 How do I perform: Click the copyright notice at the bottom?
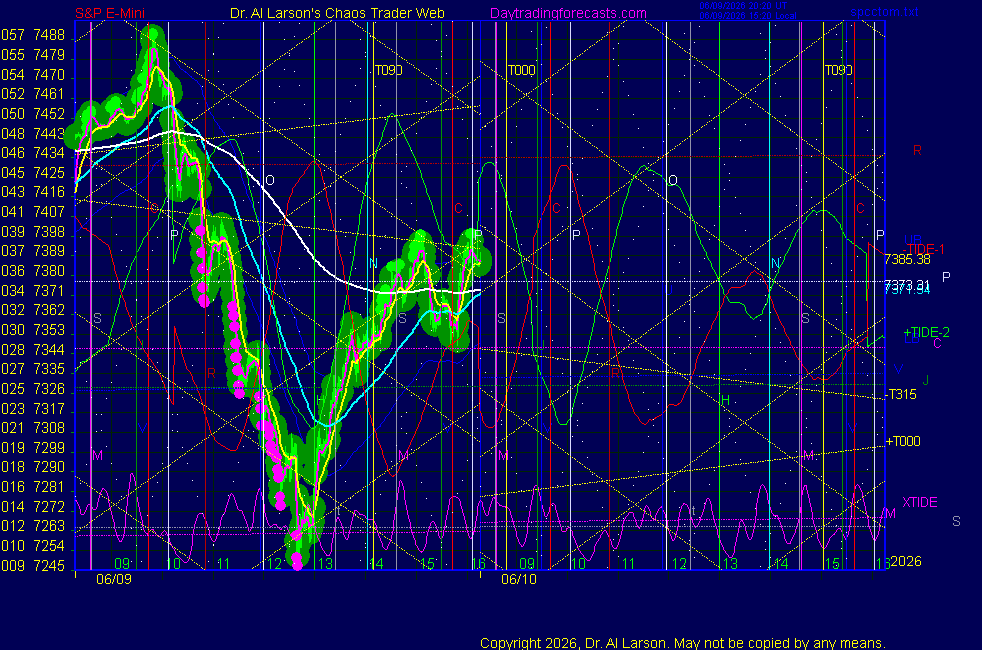pyautogui.click(x=683, y=643)
